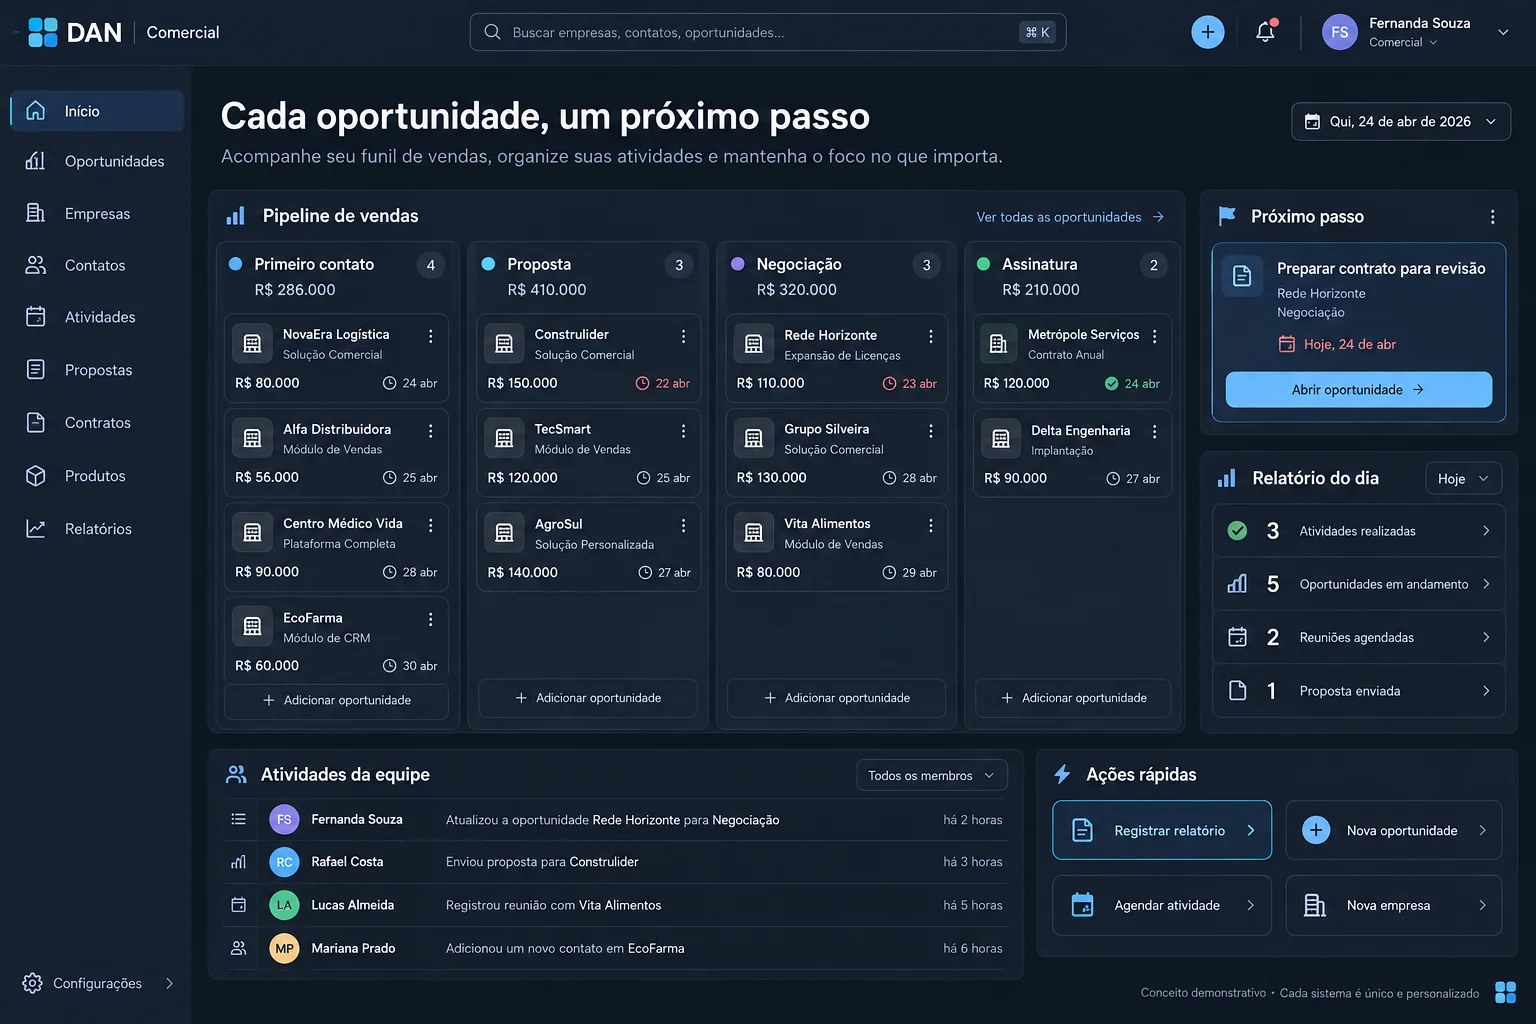This screenshot has width=1536, height=1024.
Task: Add opportunity to the Proposta column
Action: [x=588, y=698]
